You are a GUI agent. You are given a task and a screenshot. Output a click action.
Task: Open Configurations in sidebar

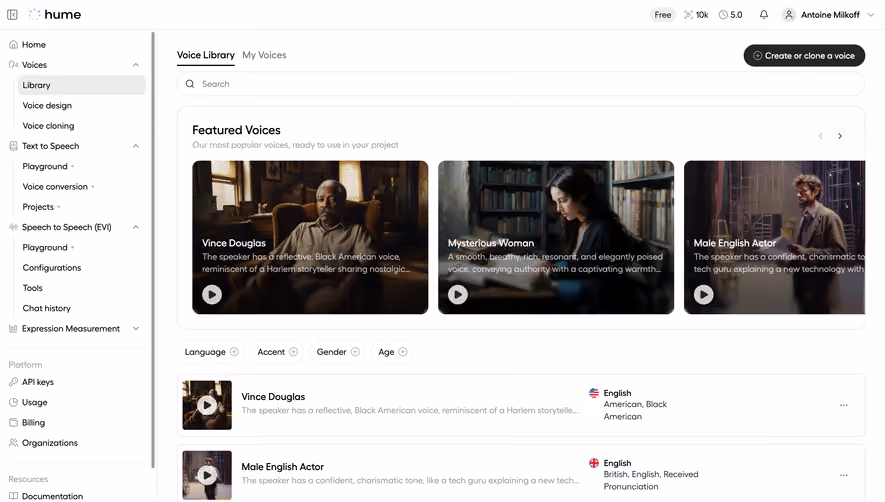[x=51, y=268]
